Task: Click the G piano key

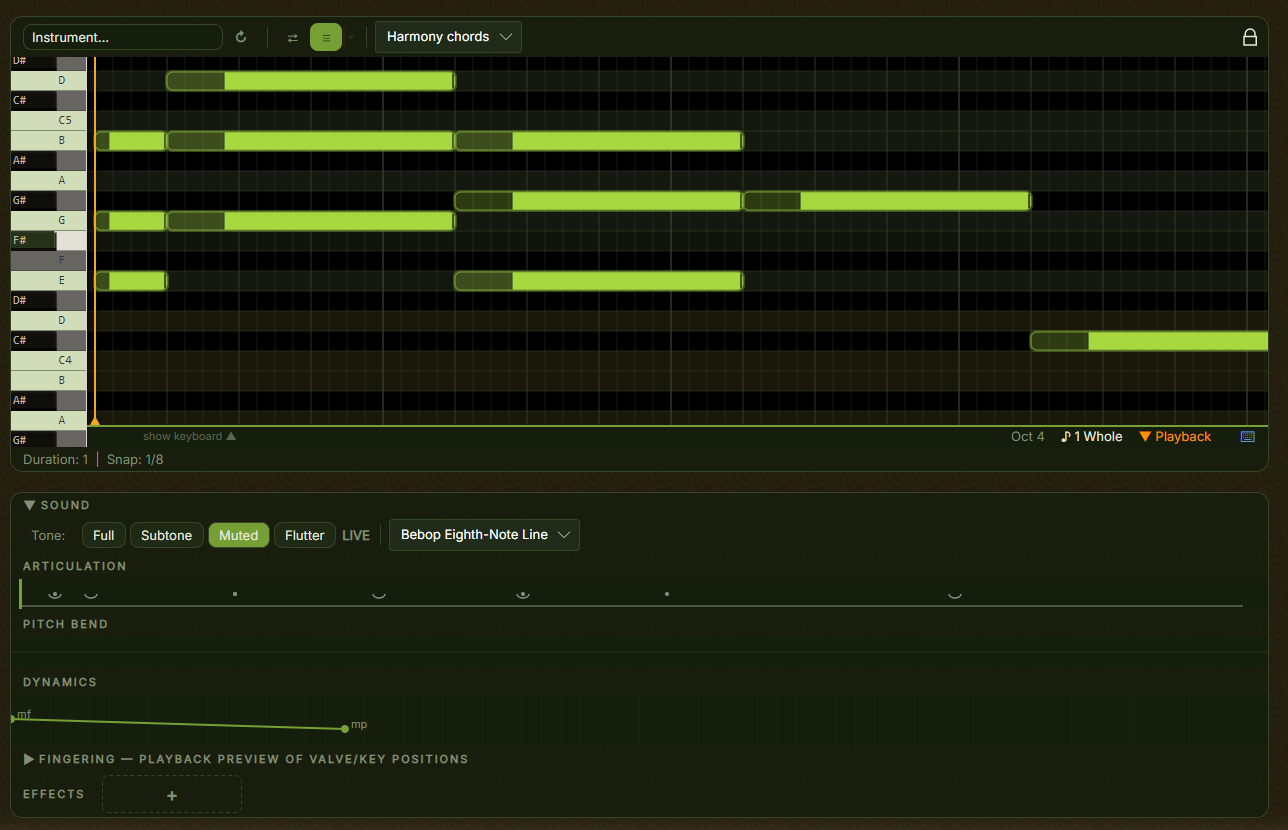Action: click(49, 220)
